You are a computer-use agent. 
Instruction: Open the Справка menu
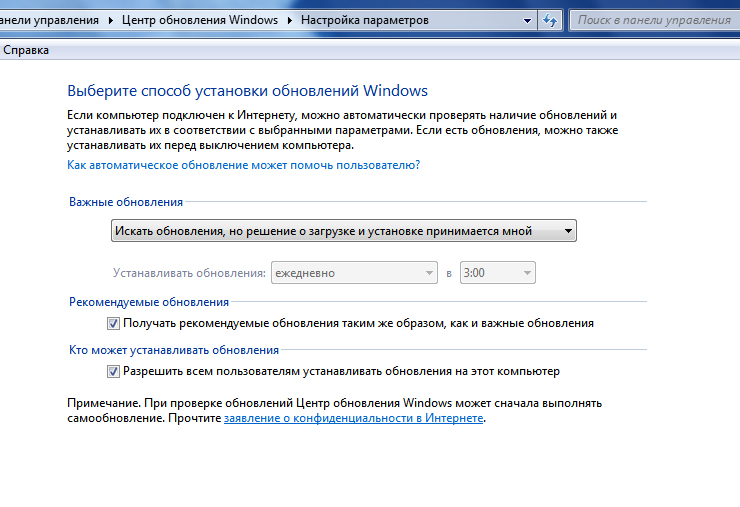[25, 50]
